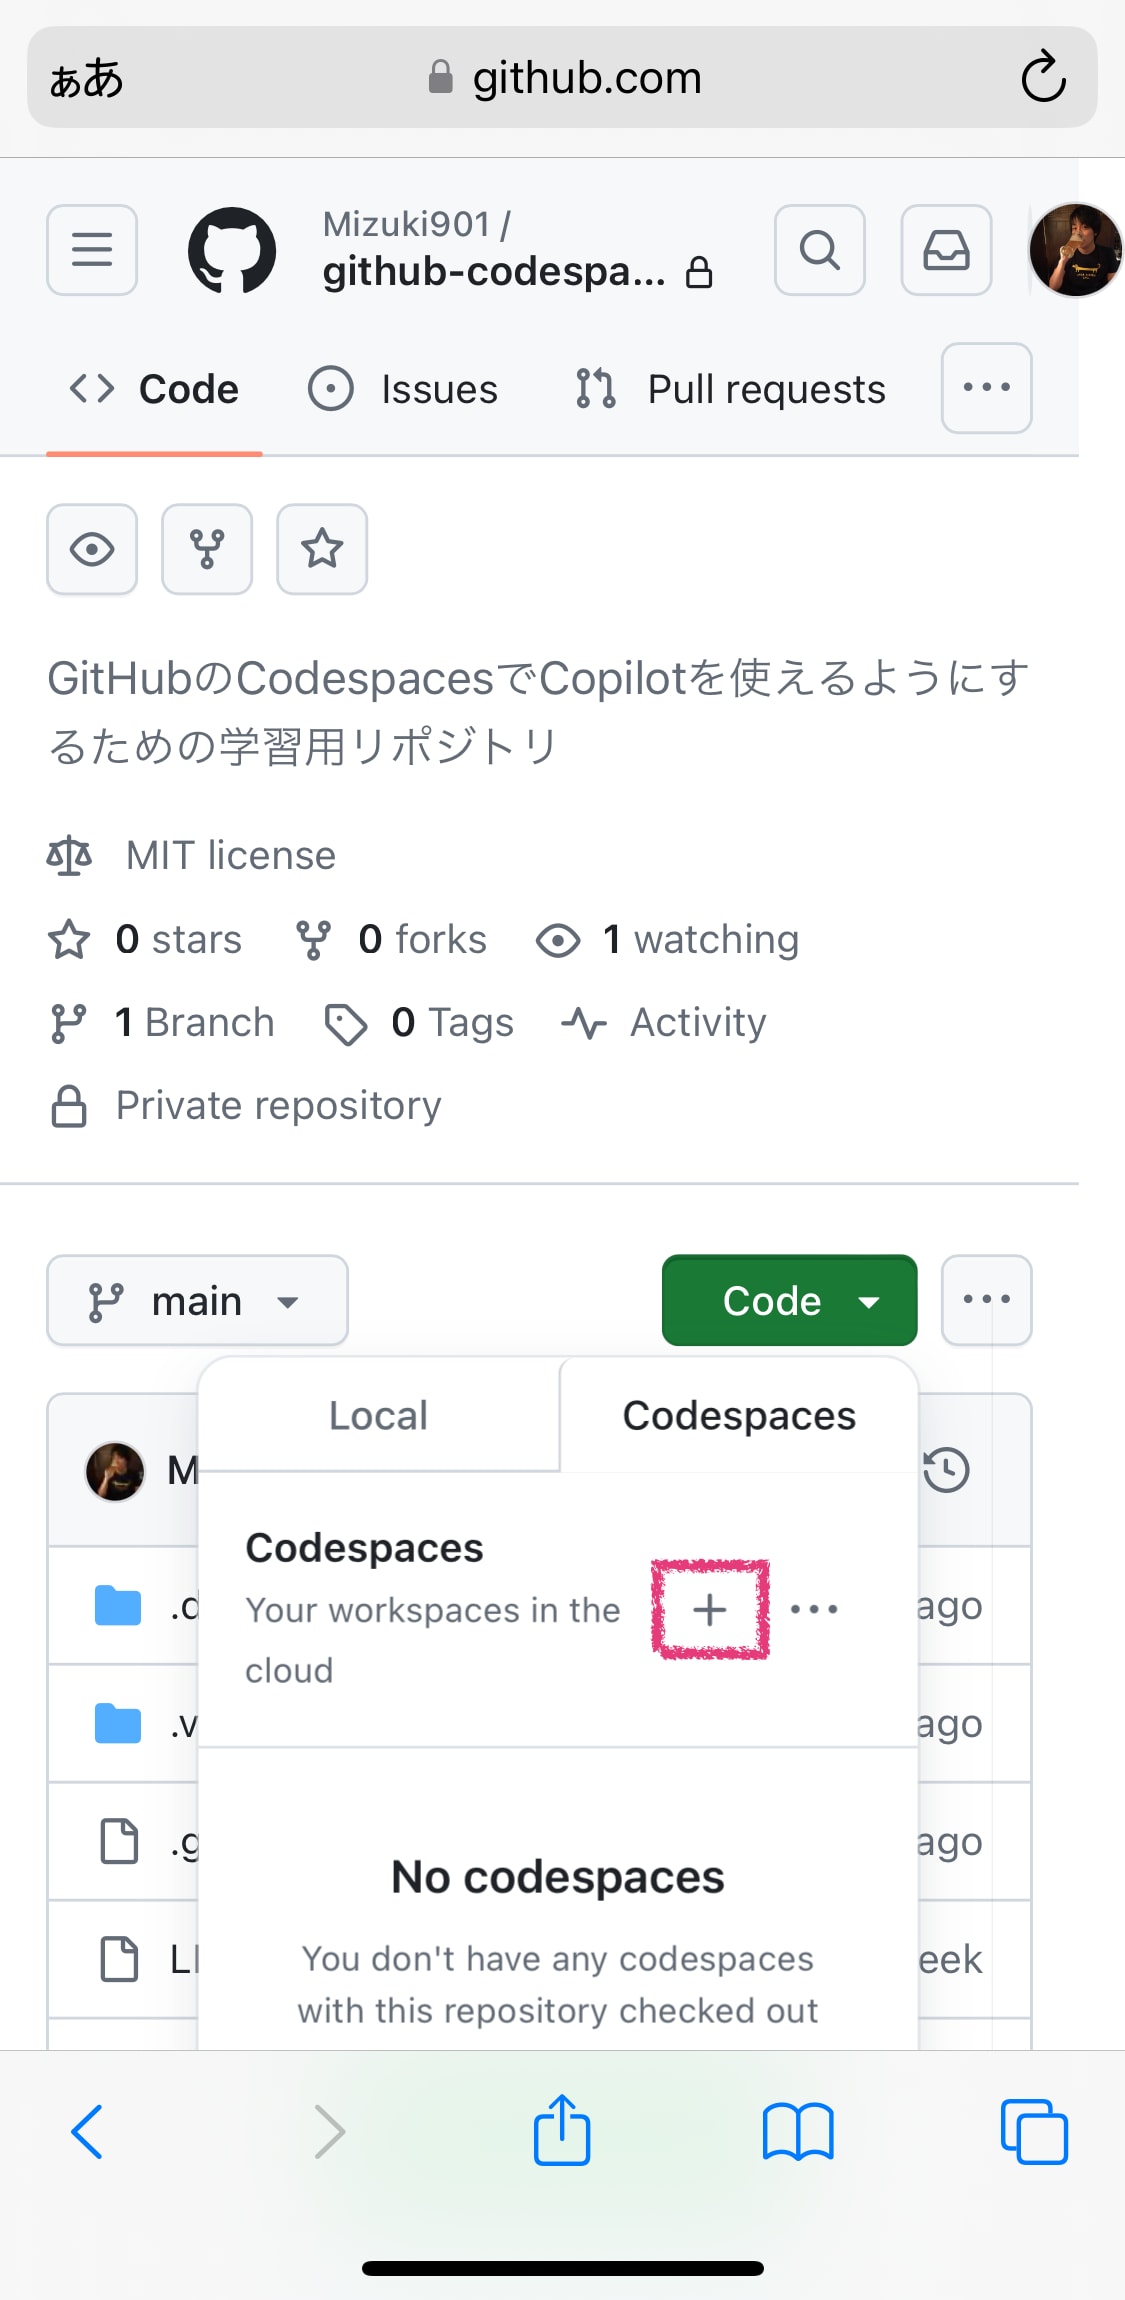Open the file row starting with .g

click(x=124, y=1842)
